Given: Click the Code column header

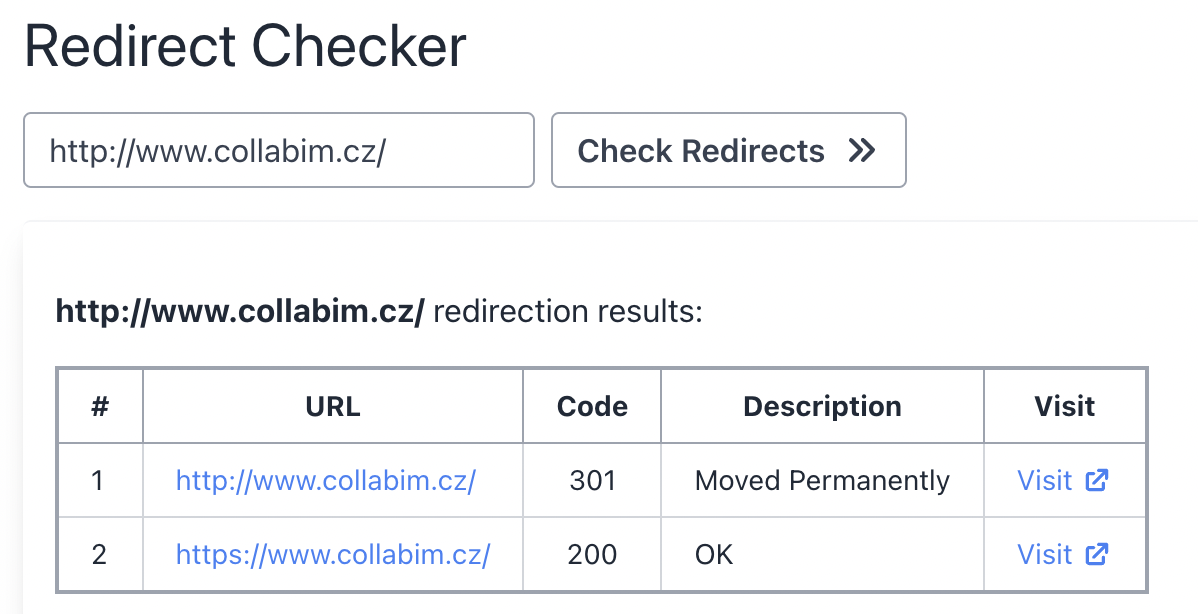Looking at the screenshot, I should click(x=592, y=406).
